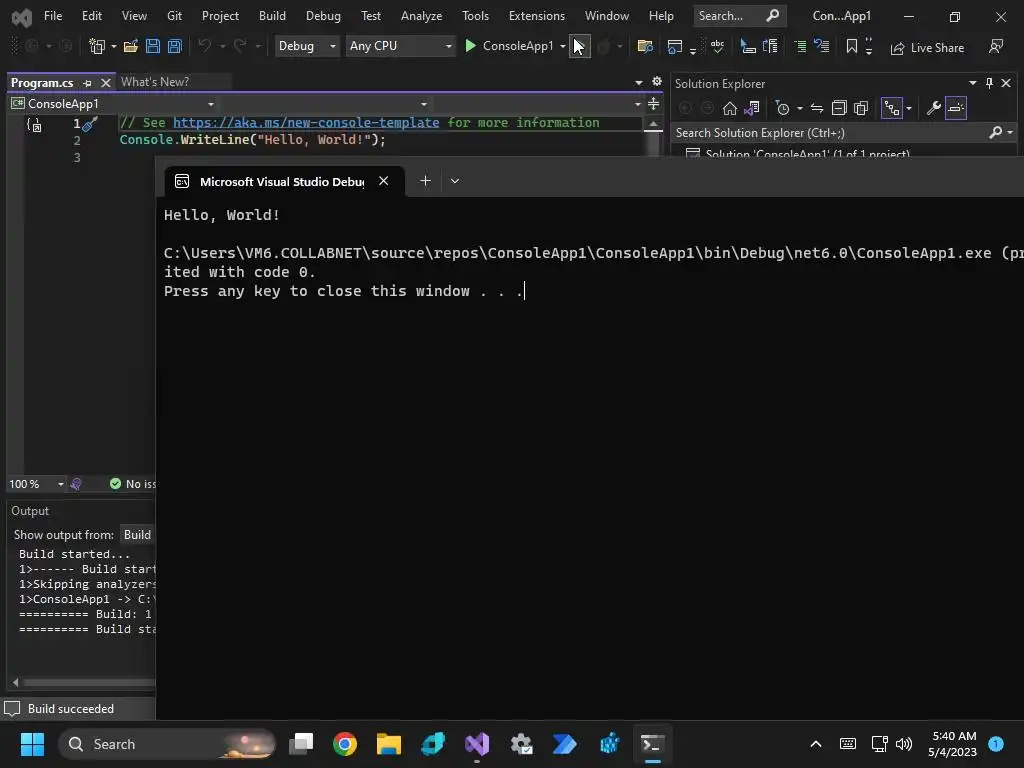Add a new console tab with plus button
Screen dimensions: 1024x768
[x=425, y=181]
